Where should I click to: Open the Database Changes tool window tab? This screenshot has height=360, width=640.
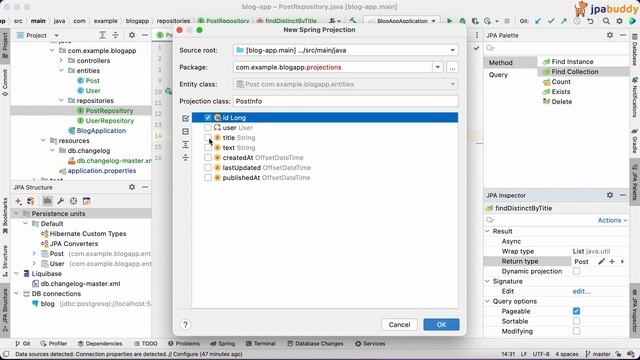click(x=315, y=344)
